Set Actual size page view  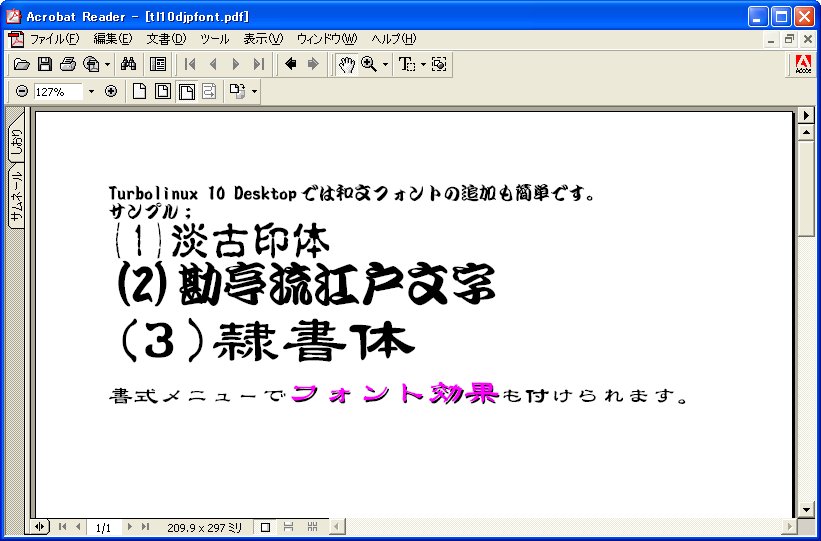click(139, 92)
